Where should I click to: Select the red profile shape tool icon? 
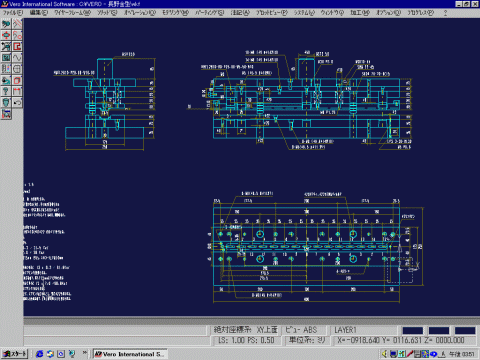pyautogui.click(x=17, y=46)
